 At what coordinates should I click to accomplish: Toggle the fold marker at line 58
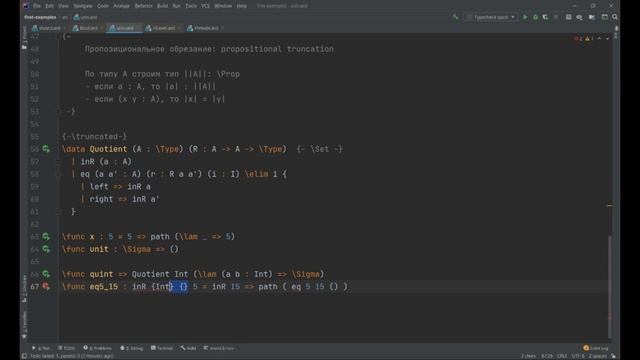click(x=58, y=174)
